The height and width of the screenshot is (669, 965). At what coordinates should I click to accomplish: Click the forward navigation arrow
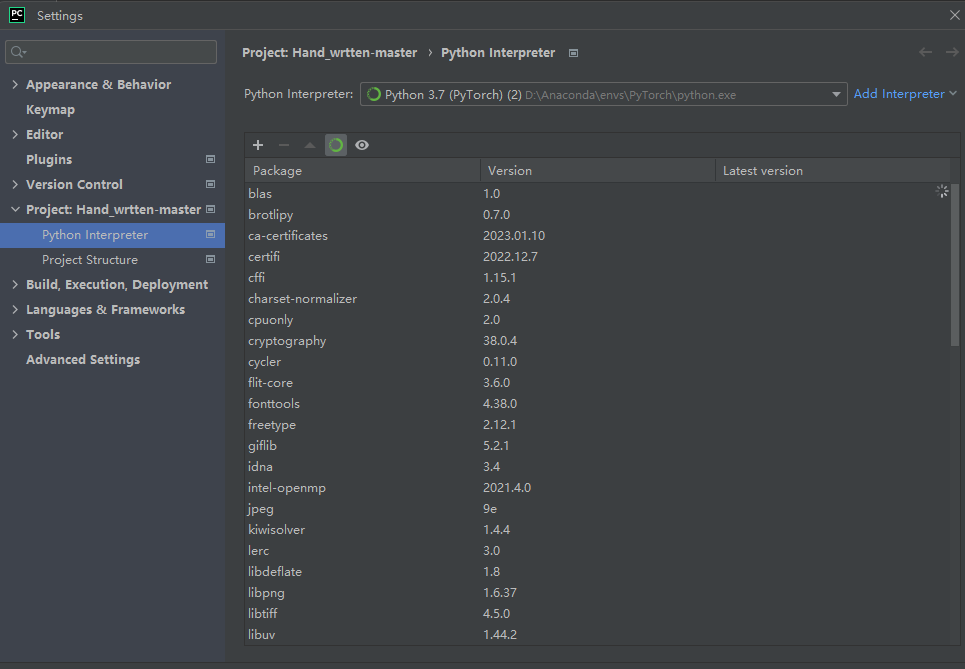click(x=950, y=52)
